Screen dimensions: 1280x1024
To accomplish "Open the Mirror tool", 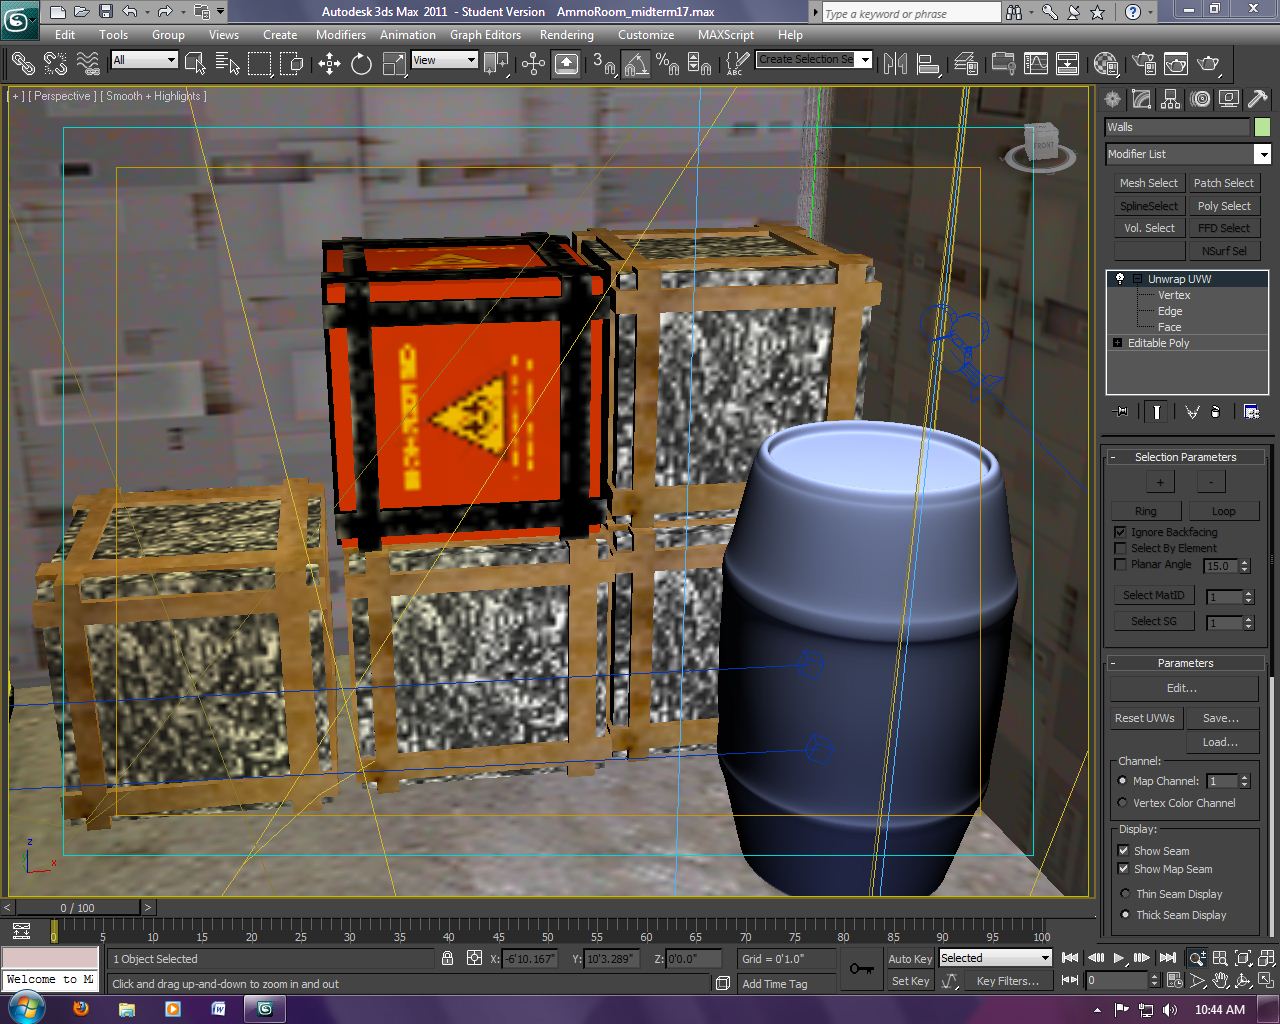I will (895, 64).
